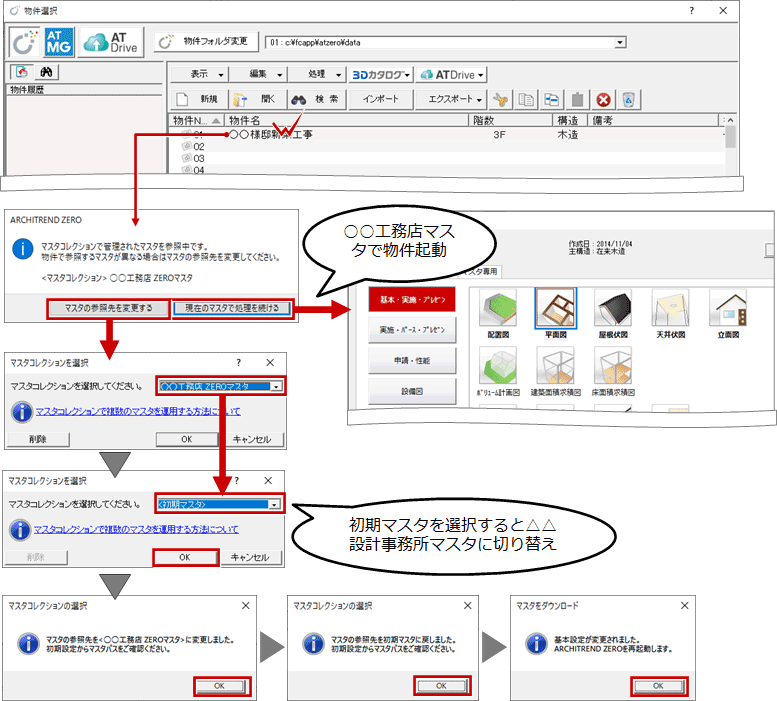Click マスタの参照先を変更する button
Image resolution: width=777 pixels, height=701 pixels.
tap(109, 308)
